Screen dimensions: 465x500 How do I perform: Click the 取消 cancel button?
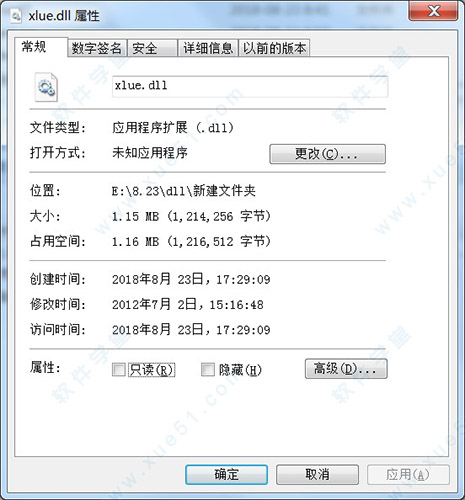(x=317, y=475)
